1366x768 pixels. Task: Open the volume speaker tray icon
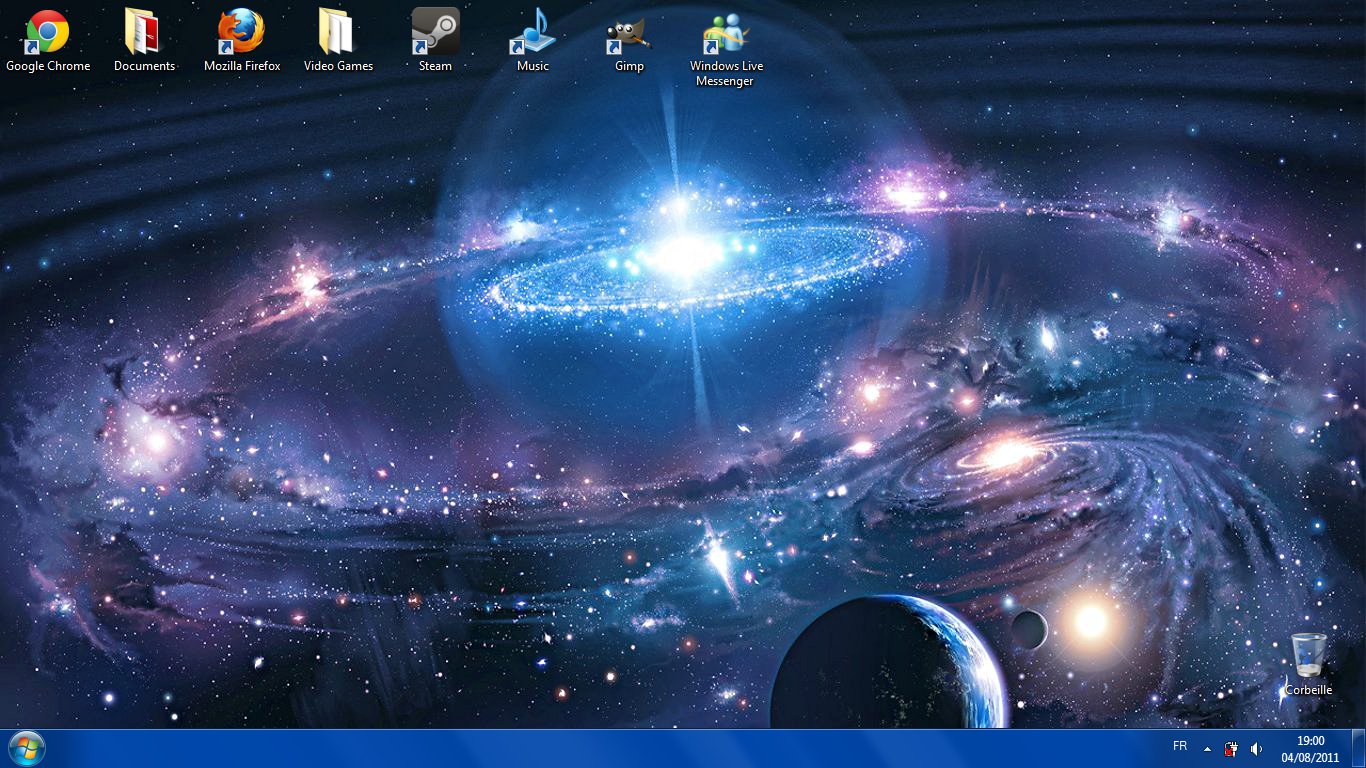[1256, 749]
